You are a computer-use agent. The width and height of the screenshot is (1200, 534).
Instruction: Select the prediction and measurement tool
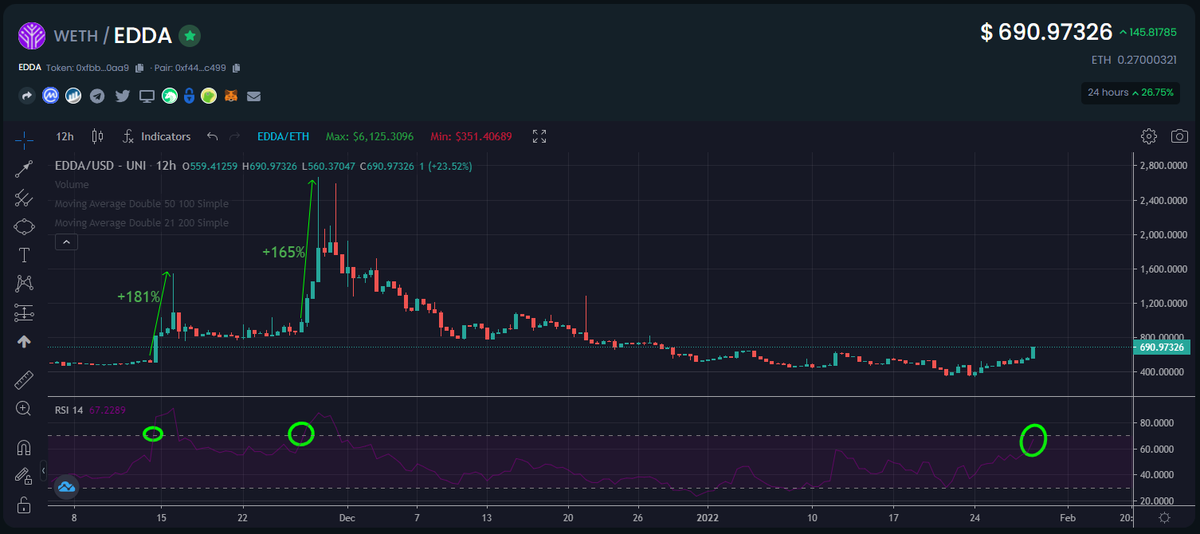(24, 313)
